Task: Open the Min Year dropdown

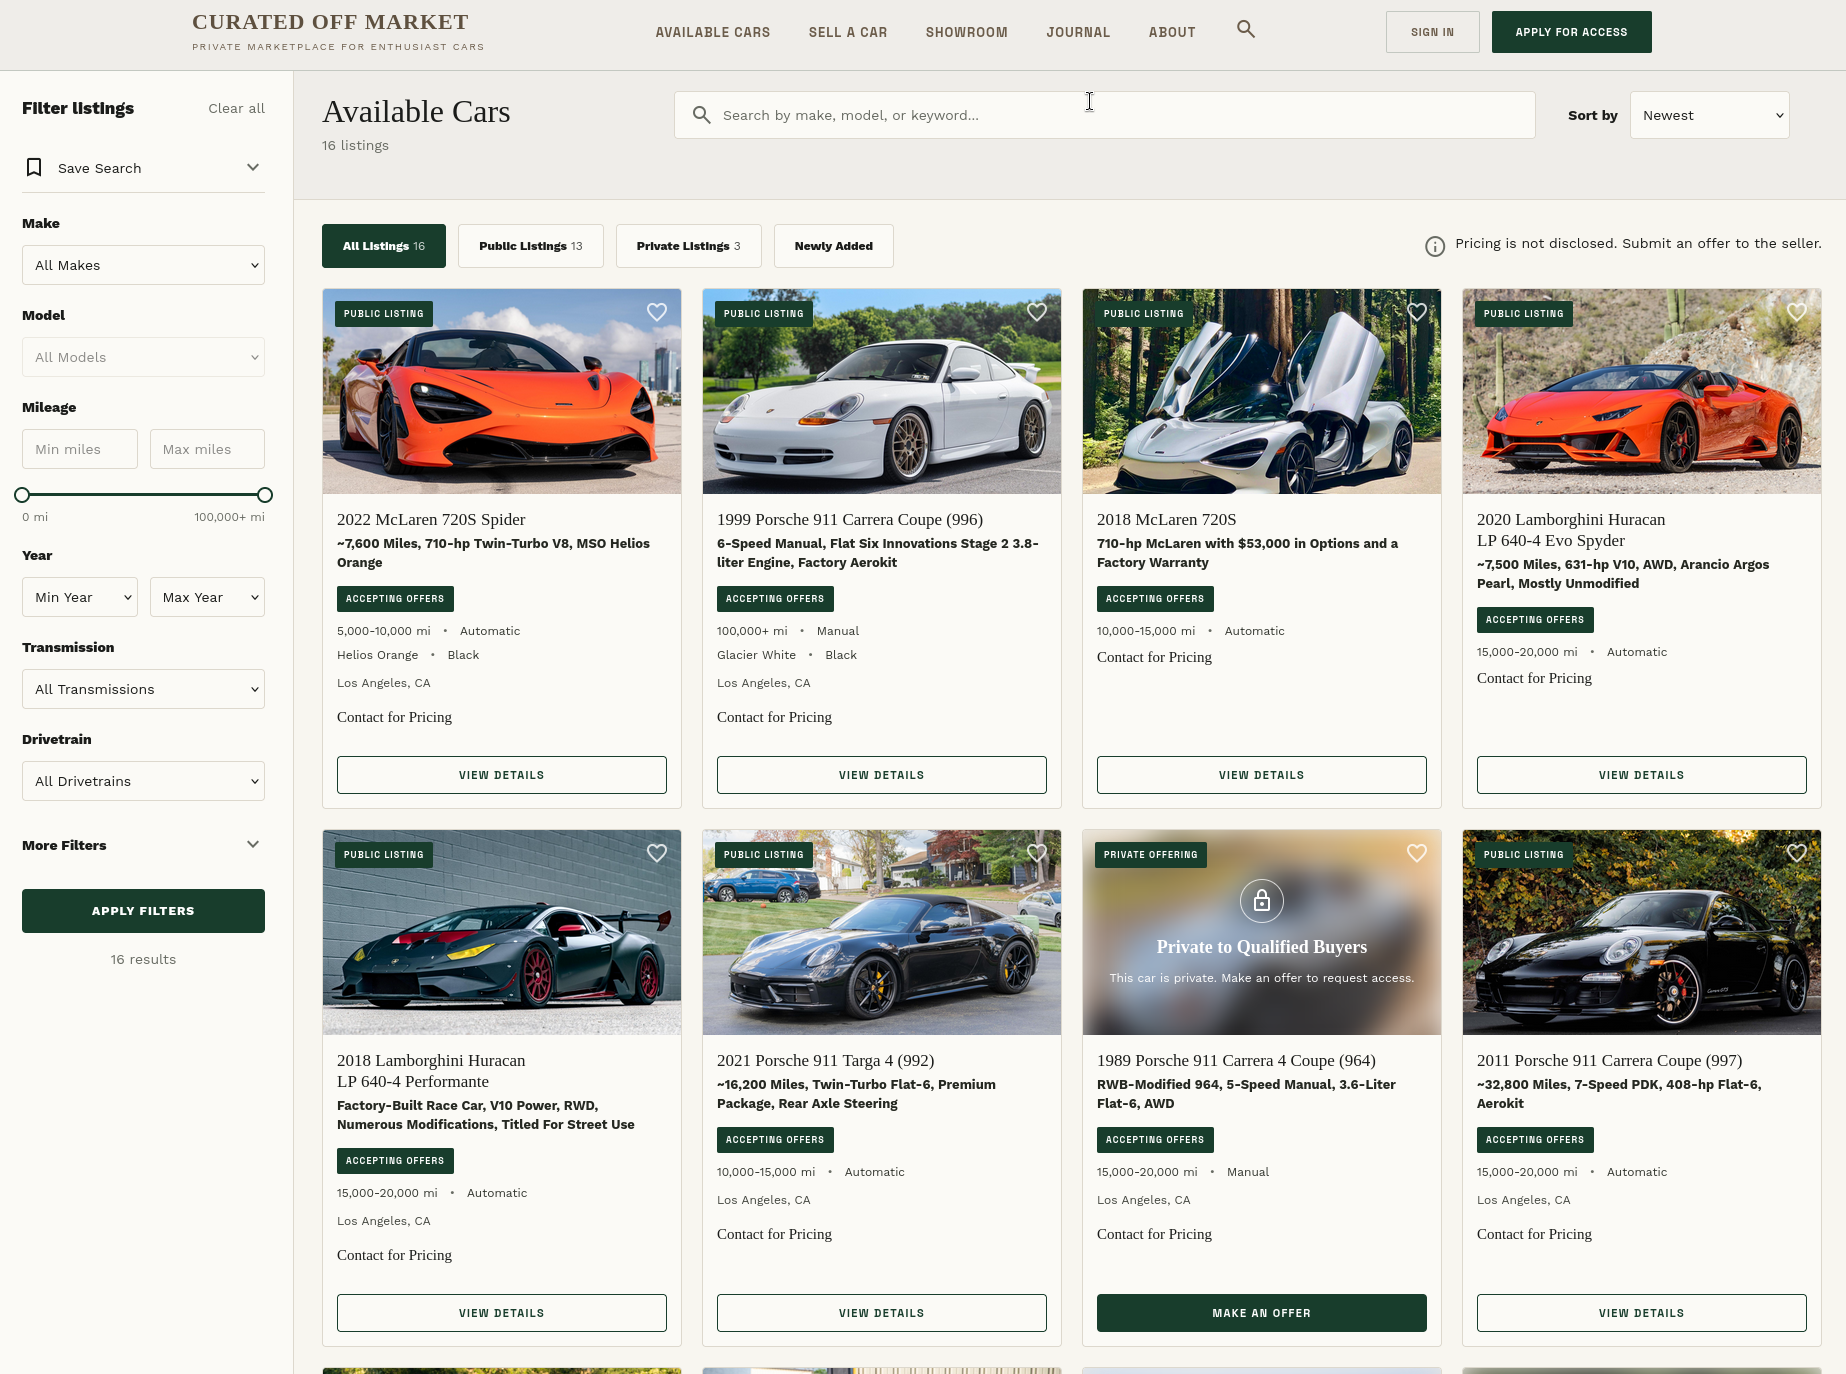Action: [x=80, y=597]
